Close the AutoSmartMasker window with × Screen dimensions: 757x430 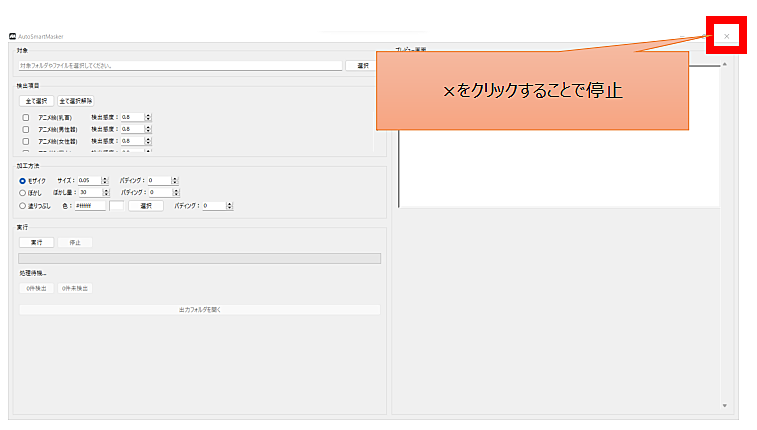(x=726, y=36)
